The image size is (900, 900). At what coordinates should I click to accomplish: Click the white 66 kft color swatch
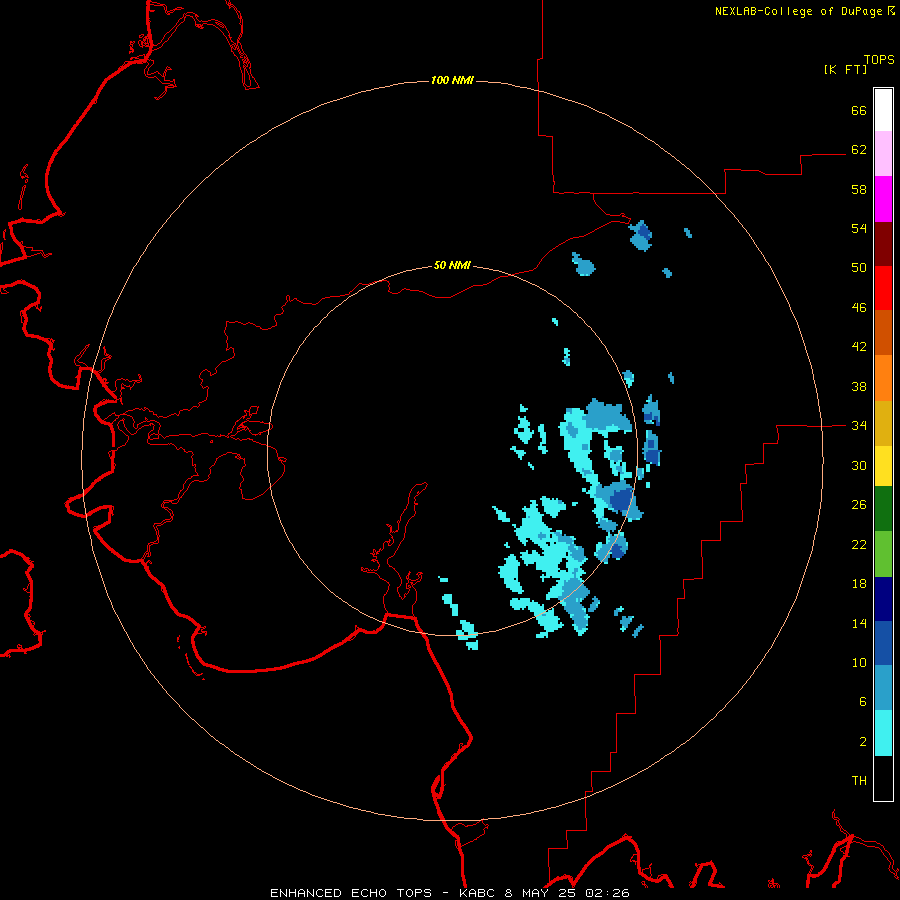(x=883, y=110)
